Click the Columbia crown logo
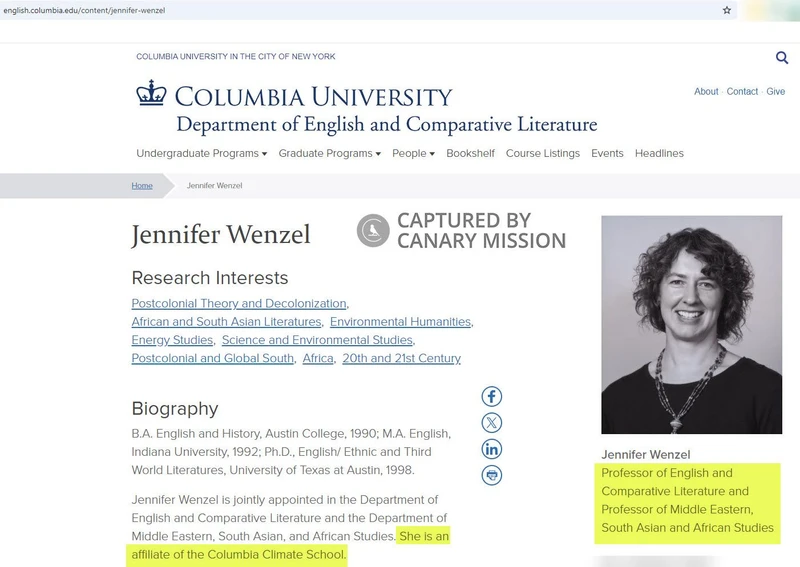This screenshot has width=800, height=567. coord(151,93)
